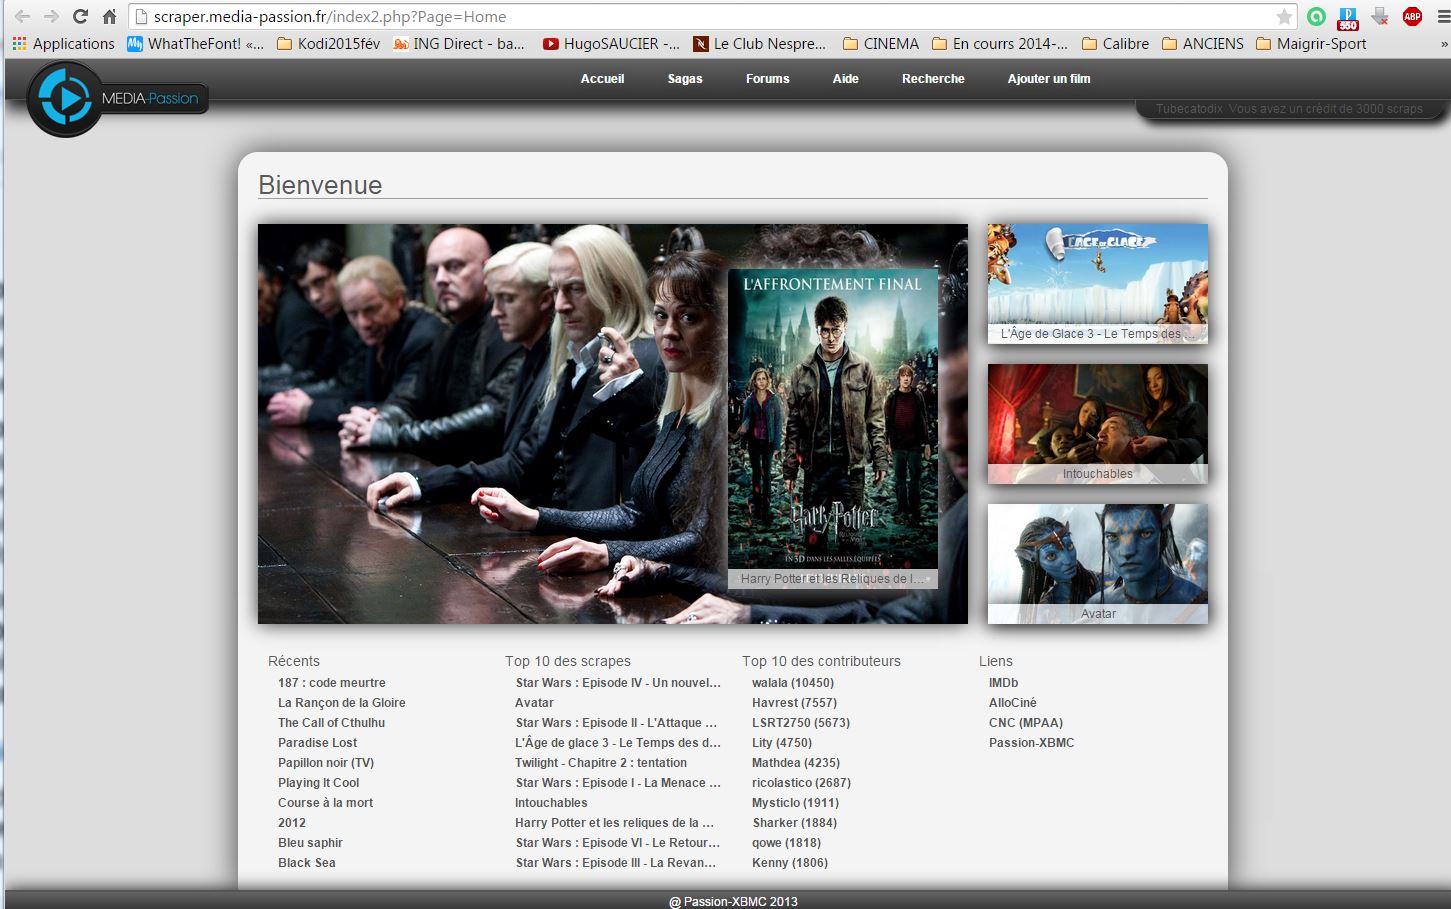The image size is (1451, 909).
Task: Open the AlloCiné link
Action: pyautogui.click(x=1012, y=703)
